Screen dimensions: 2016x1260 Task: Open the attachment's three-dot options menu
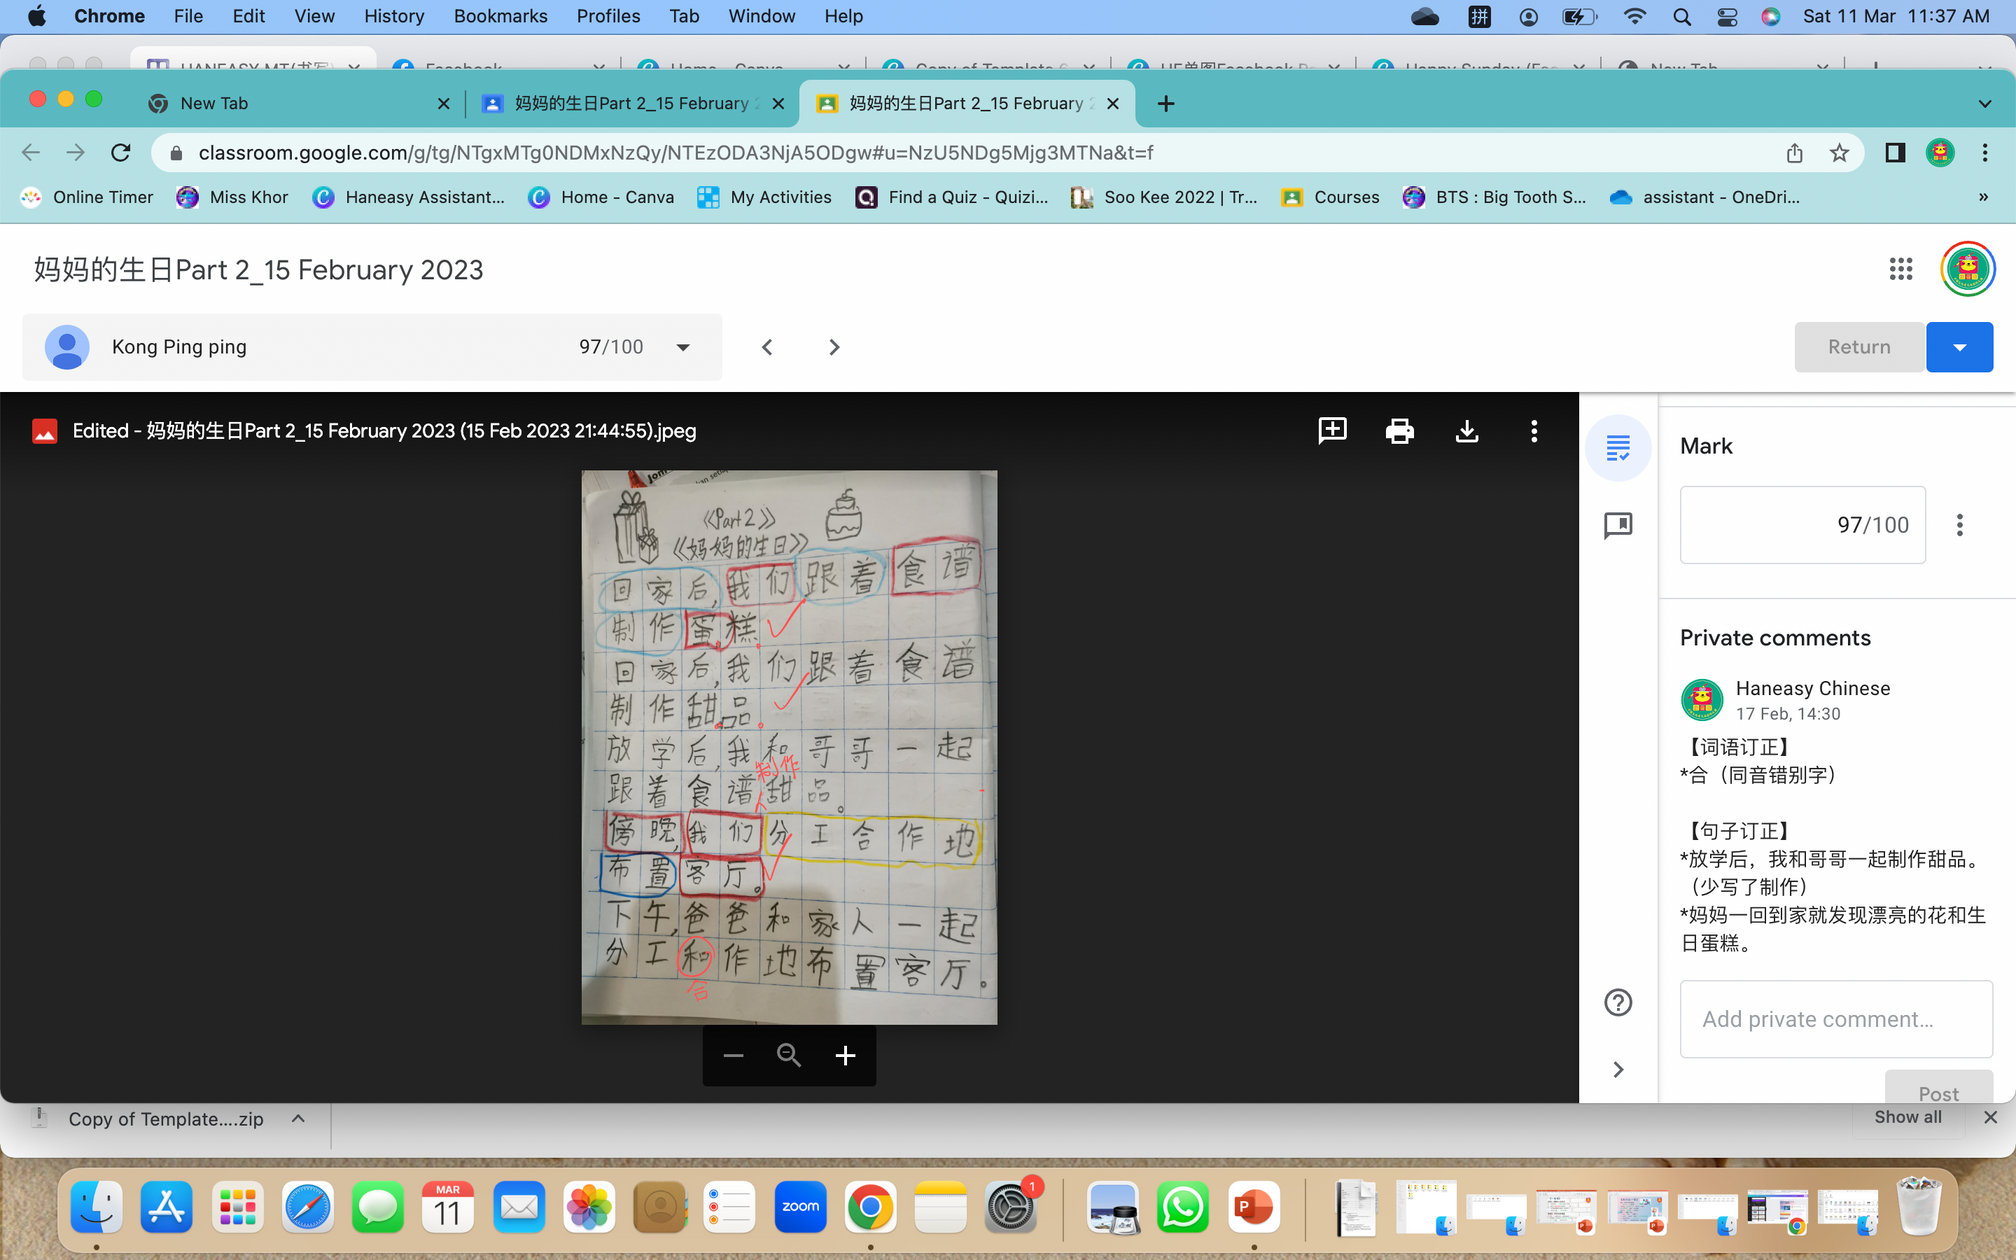1533,431
